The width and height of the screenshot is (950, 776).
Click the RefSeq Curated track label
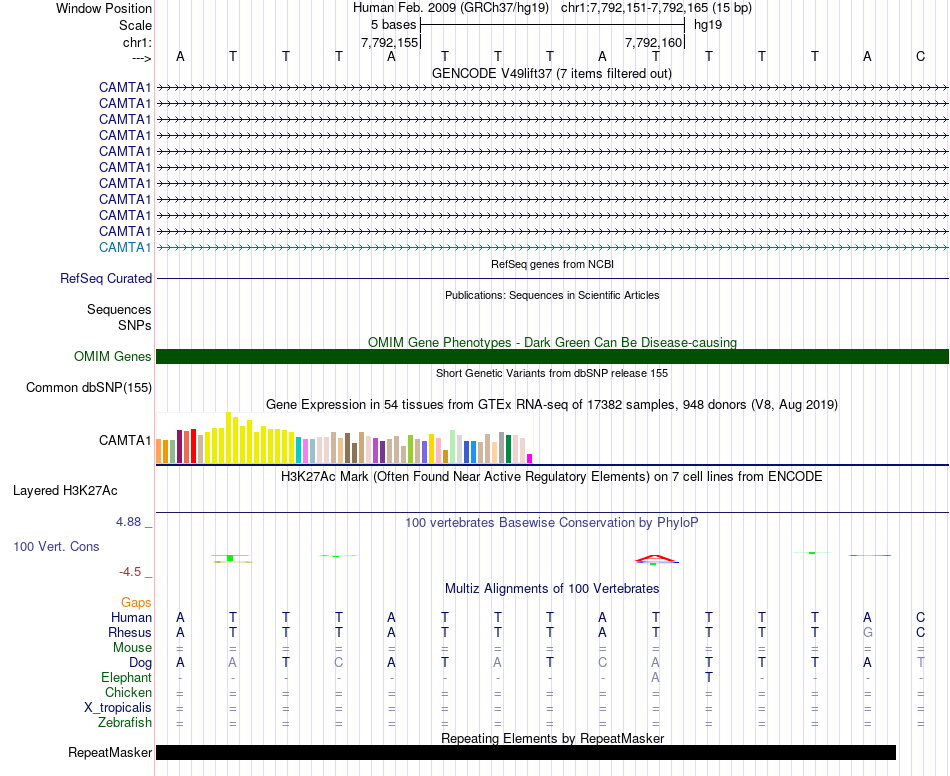click(x=105, y=279)
